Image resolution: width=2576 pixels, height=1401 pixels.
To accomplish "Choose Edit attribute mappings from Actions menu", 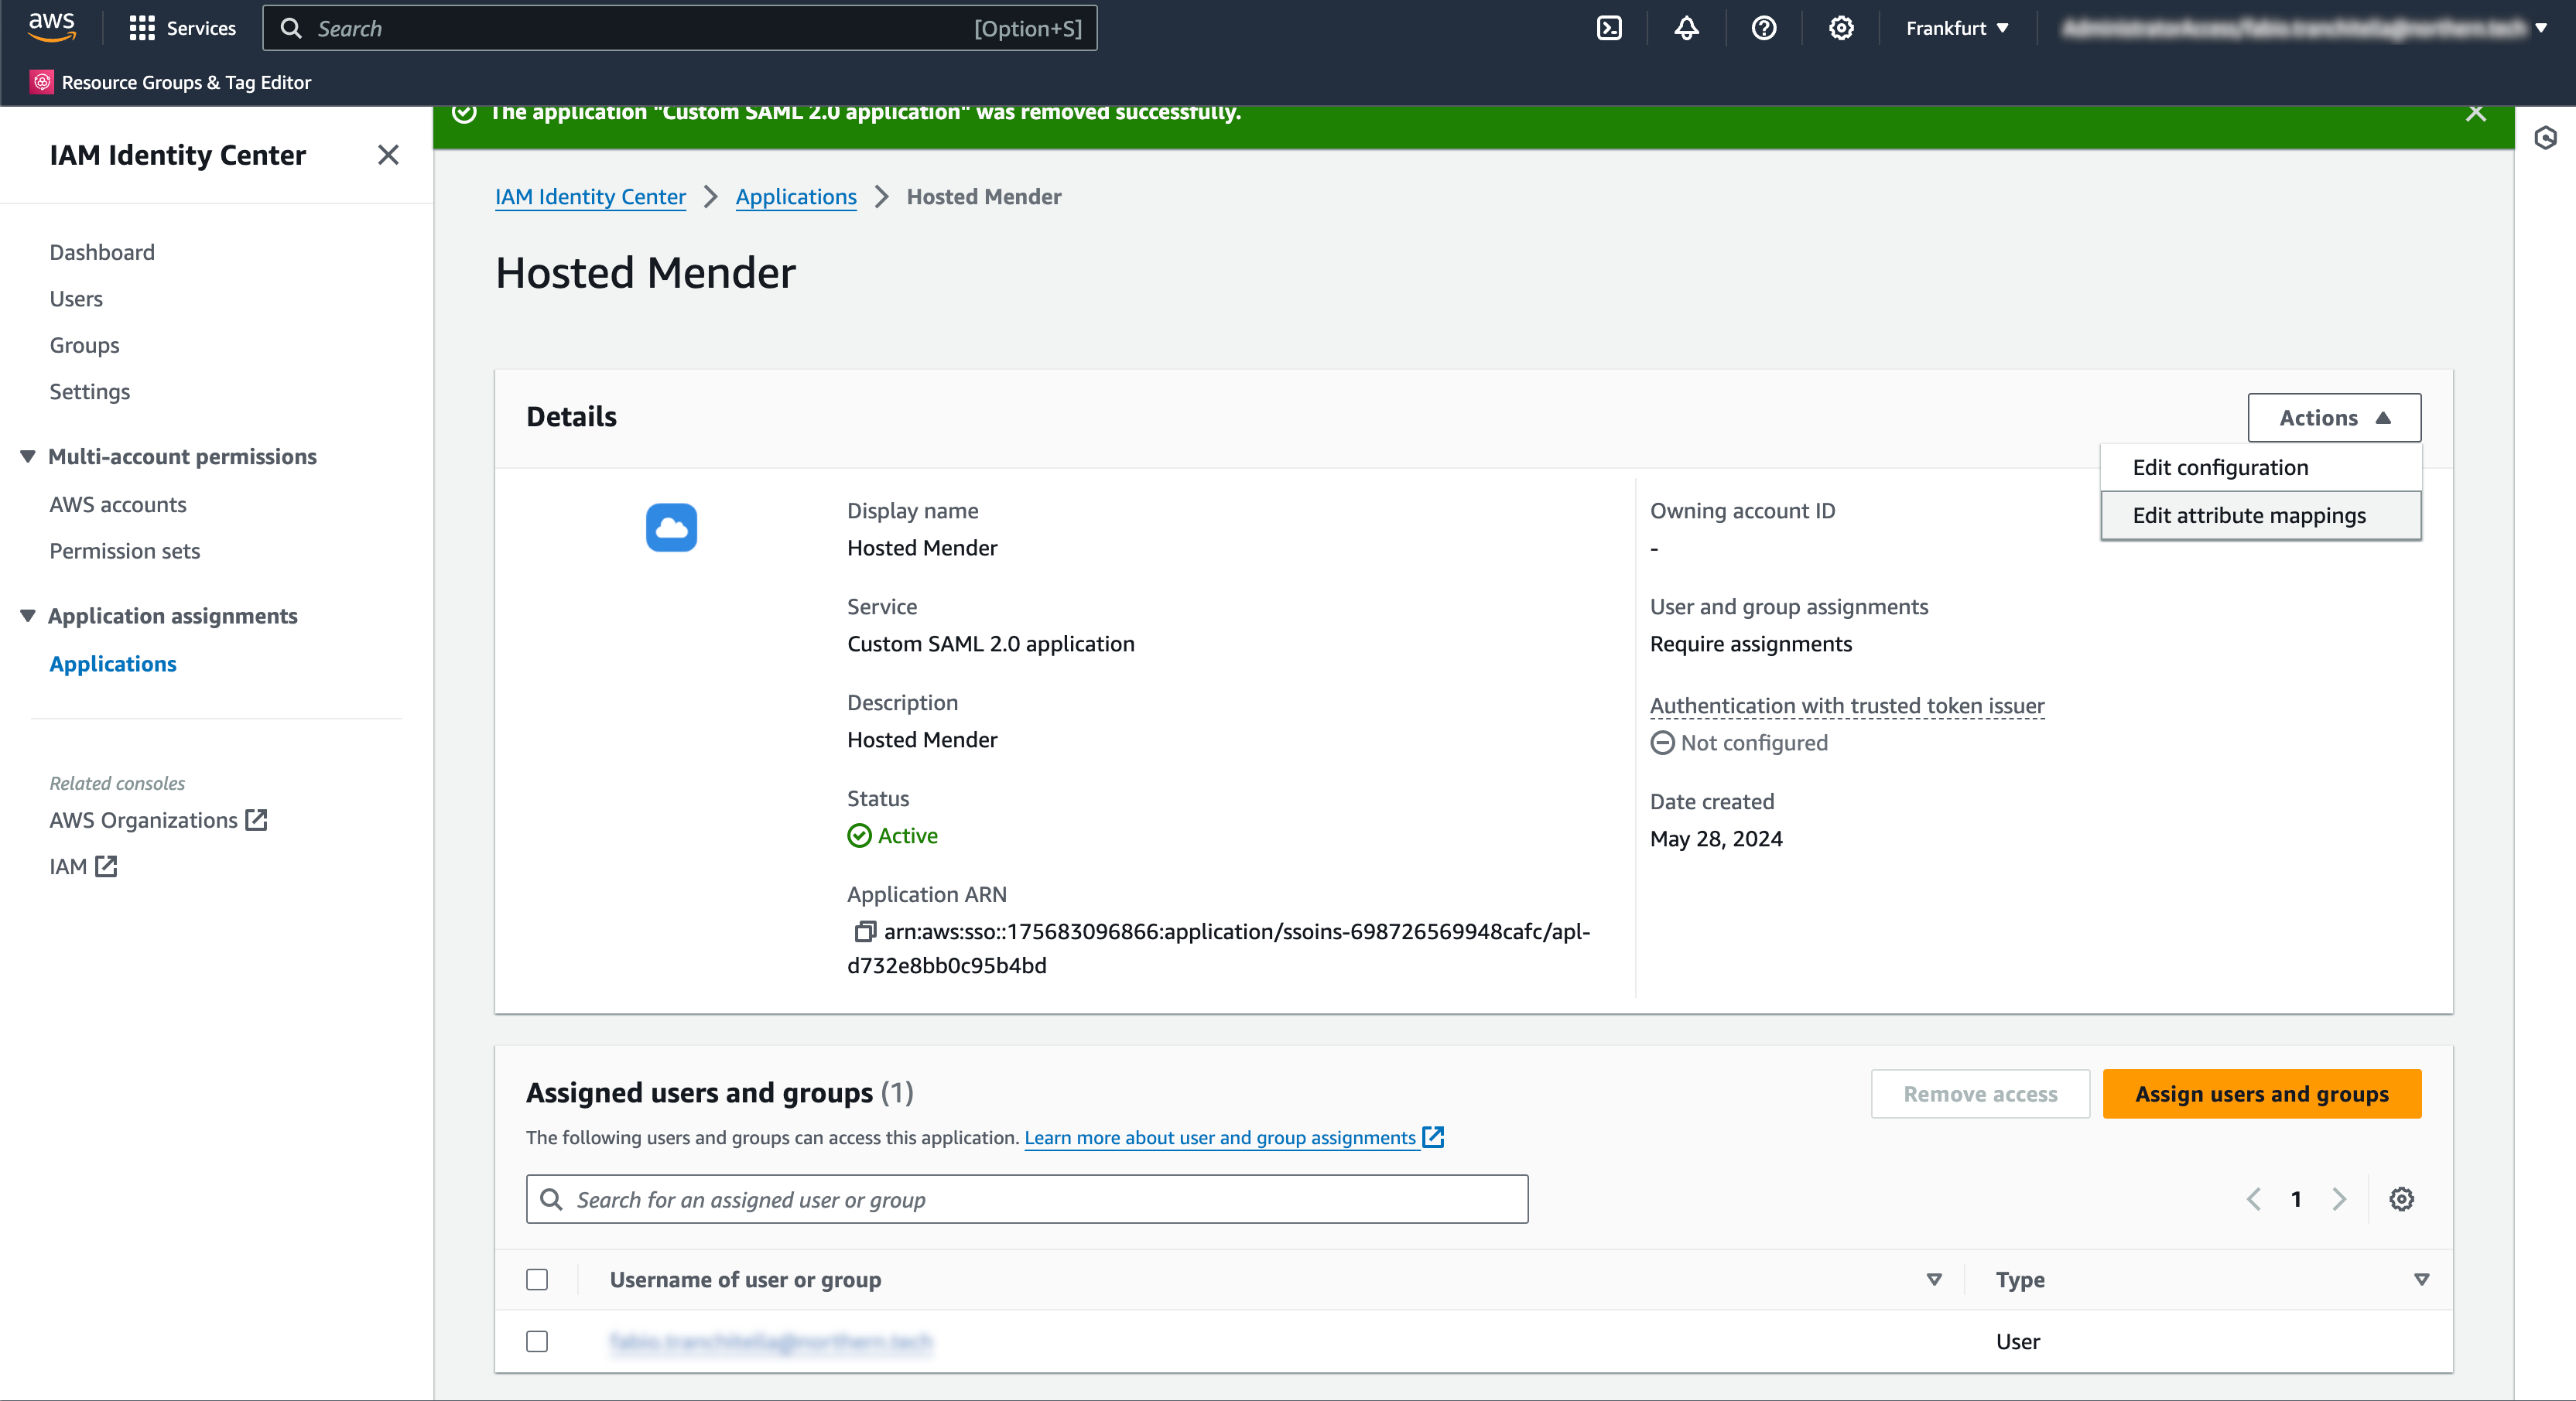I will point(2248,516).
